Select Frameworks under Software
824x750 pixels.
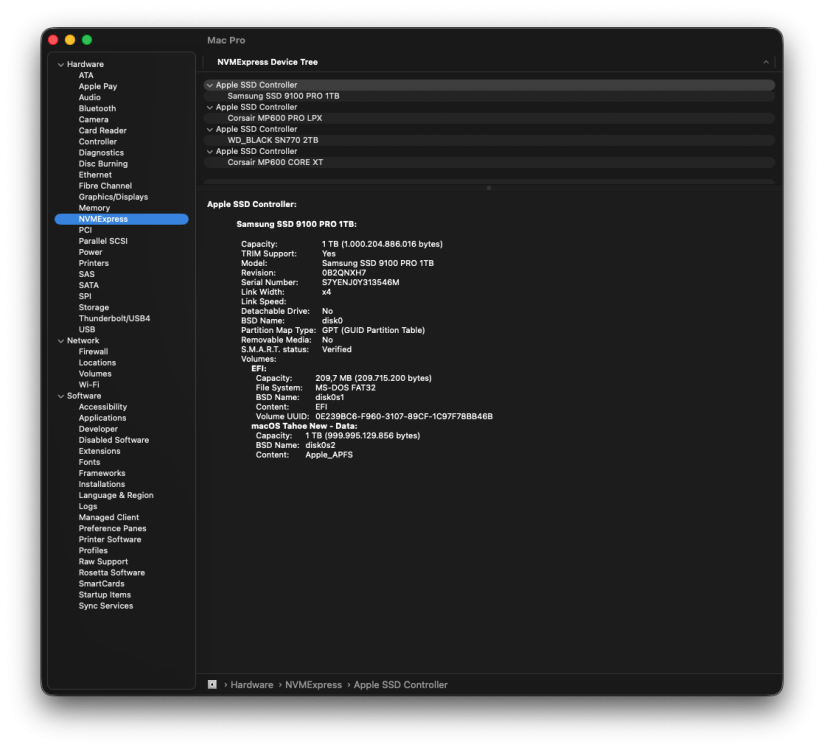tap(102, 473)
